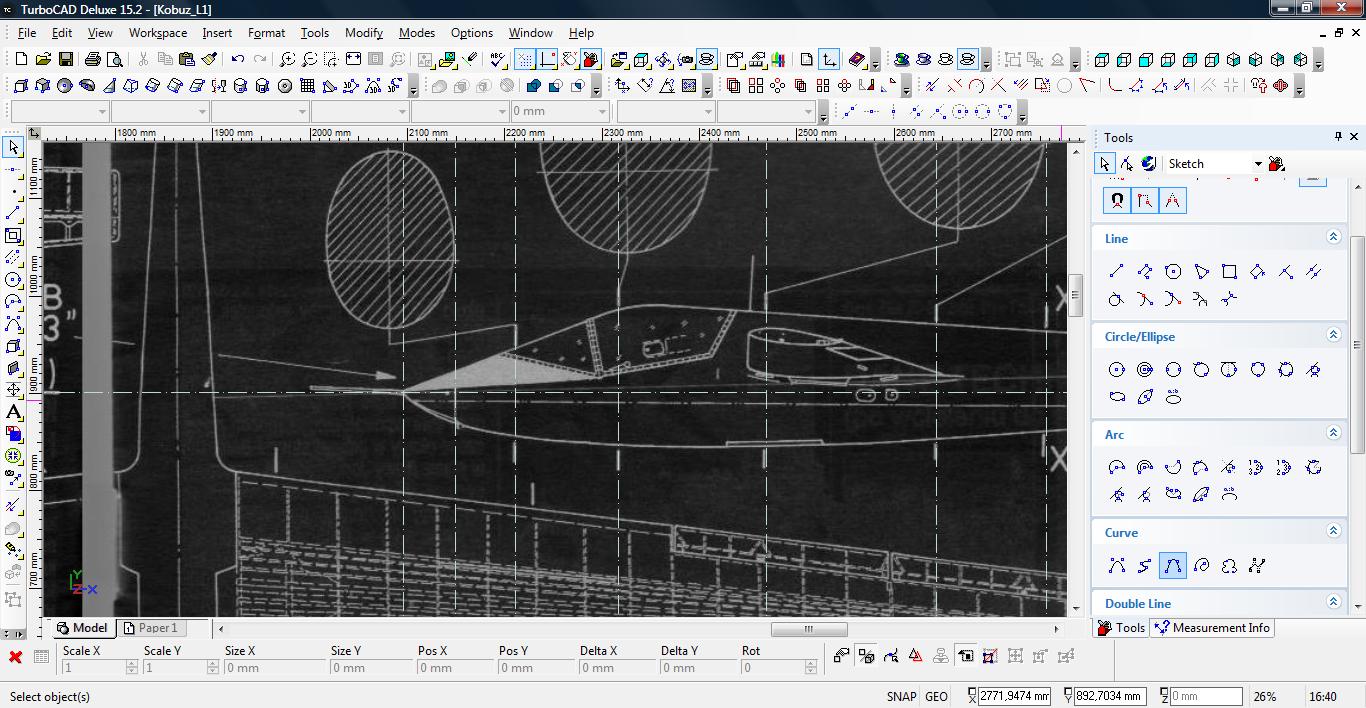This screenshot has height=708, width=1366.
Task: Select the first Arc tool
Action: point(1117,467)
